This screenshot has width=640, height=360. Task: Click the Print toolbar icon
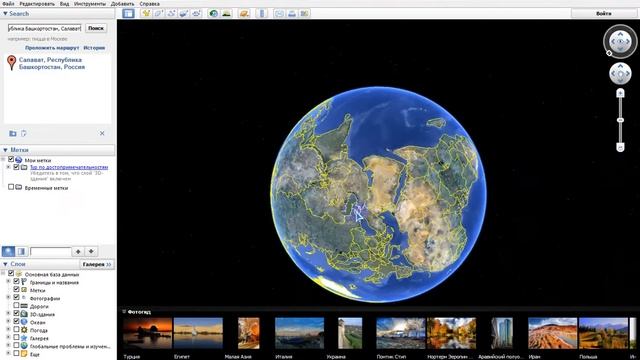292,13
